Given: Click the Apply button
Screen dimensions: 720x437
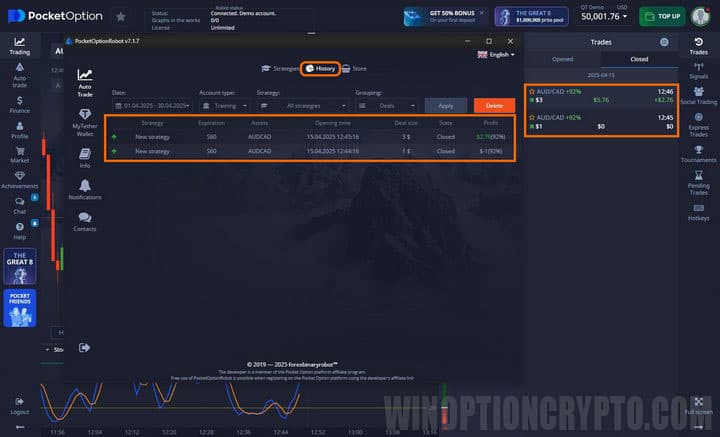Looking at the screenshot, I should (446, 106).
